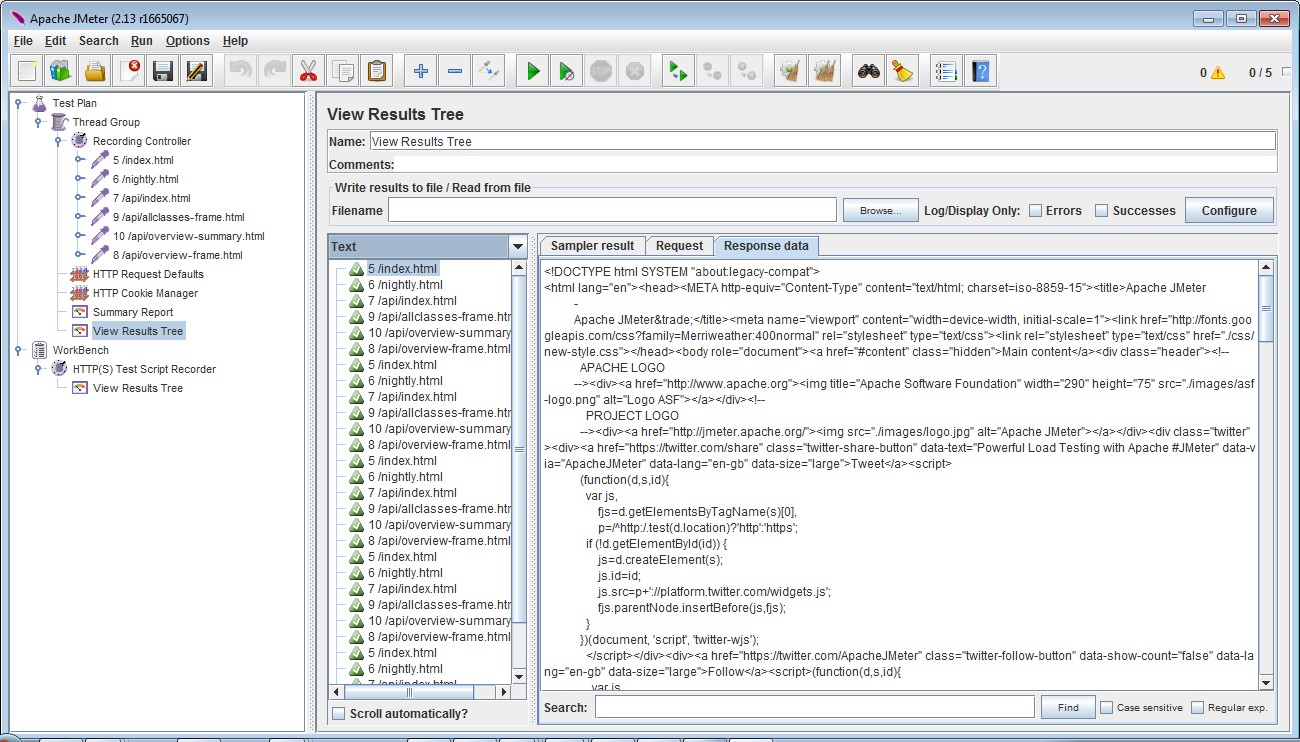The image size is (1300, 742).
Task: Click the Help question mark icon
Action: 981,71
